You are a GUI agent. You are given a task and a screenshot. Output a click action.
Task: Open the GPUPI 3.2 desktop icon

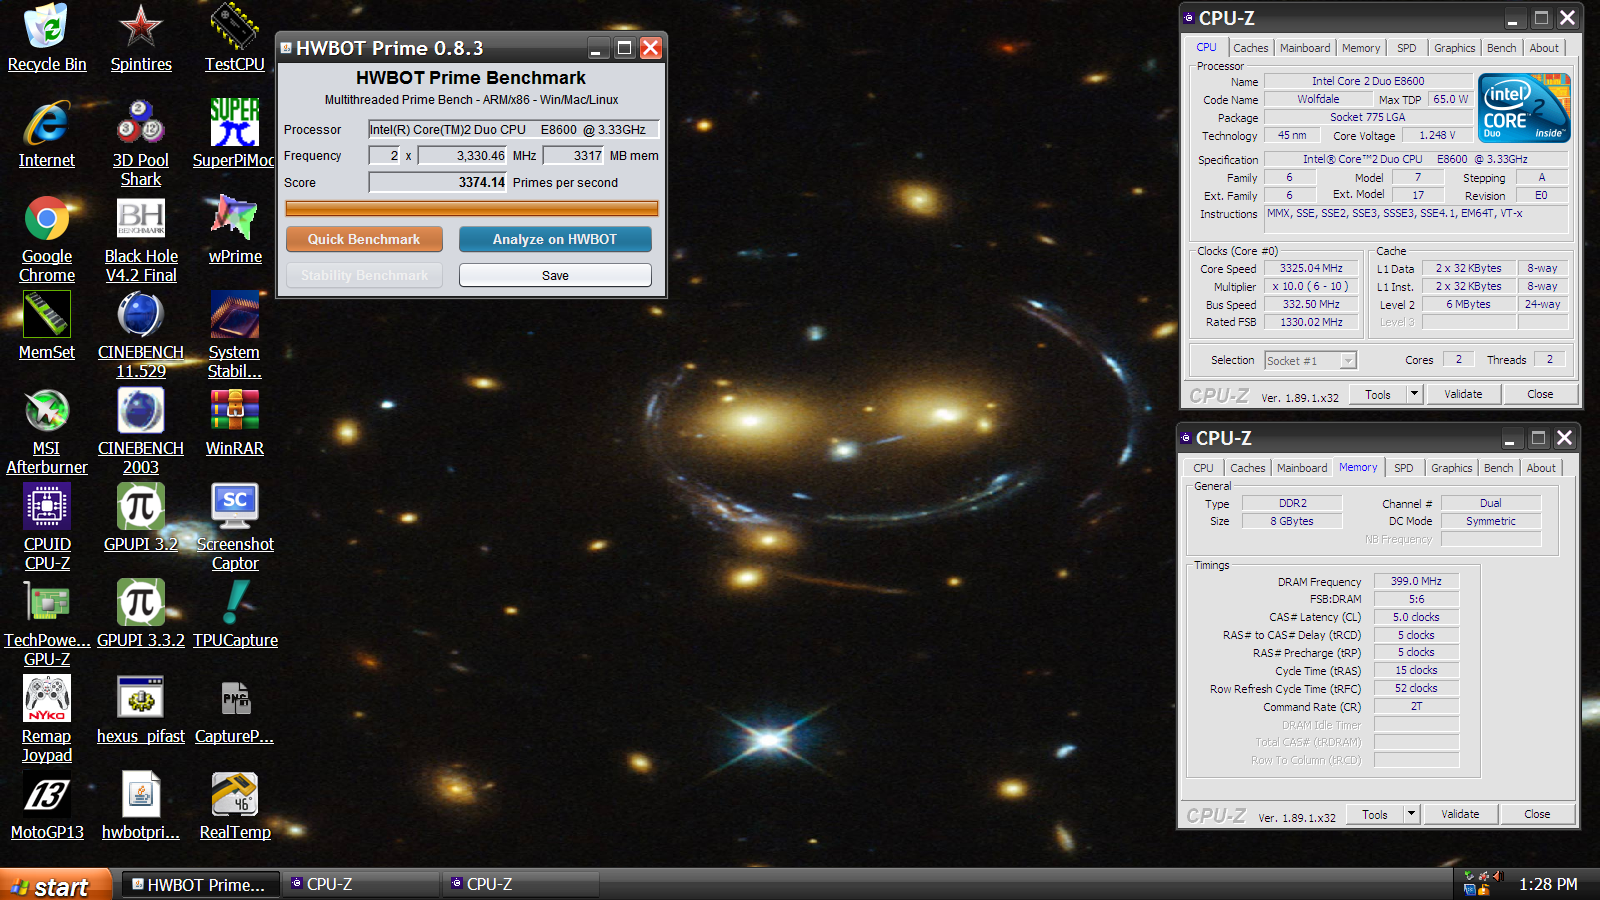point(141,518)
